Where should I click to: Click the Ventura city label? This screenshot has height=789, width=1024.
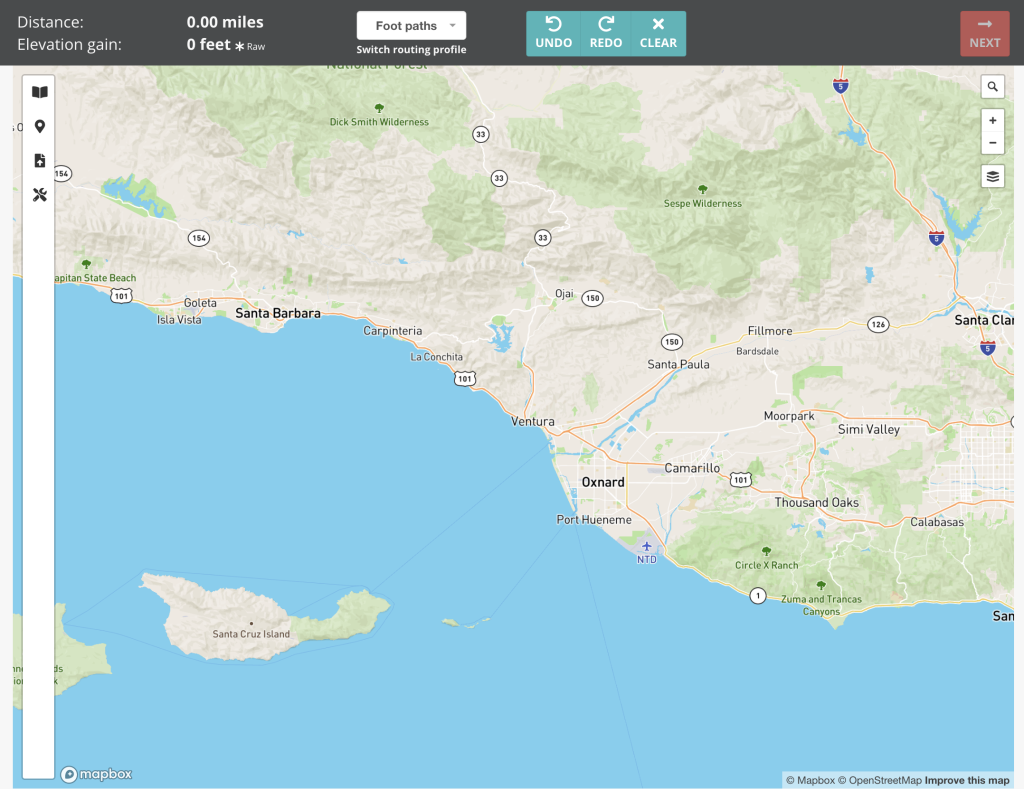533,421
